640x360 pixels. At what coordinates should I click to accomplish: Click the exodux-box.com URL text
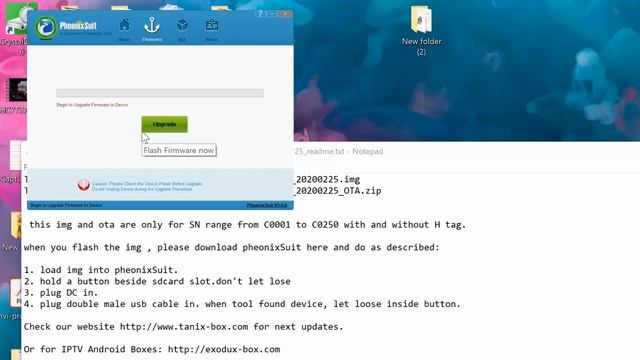click(x=224, y=349)
